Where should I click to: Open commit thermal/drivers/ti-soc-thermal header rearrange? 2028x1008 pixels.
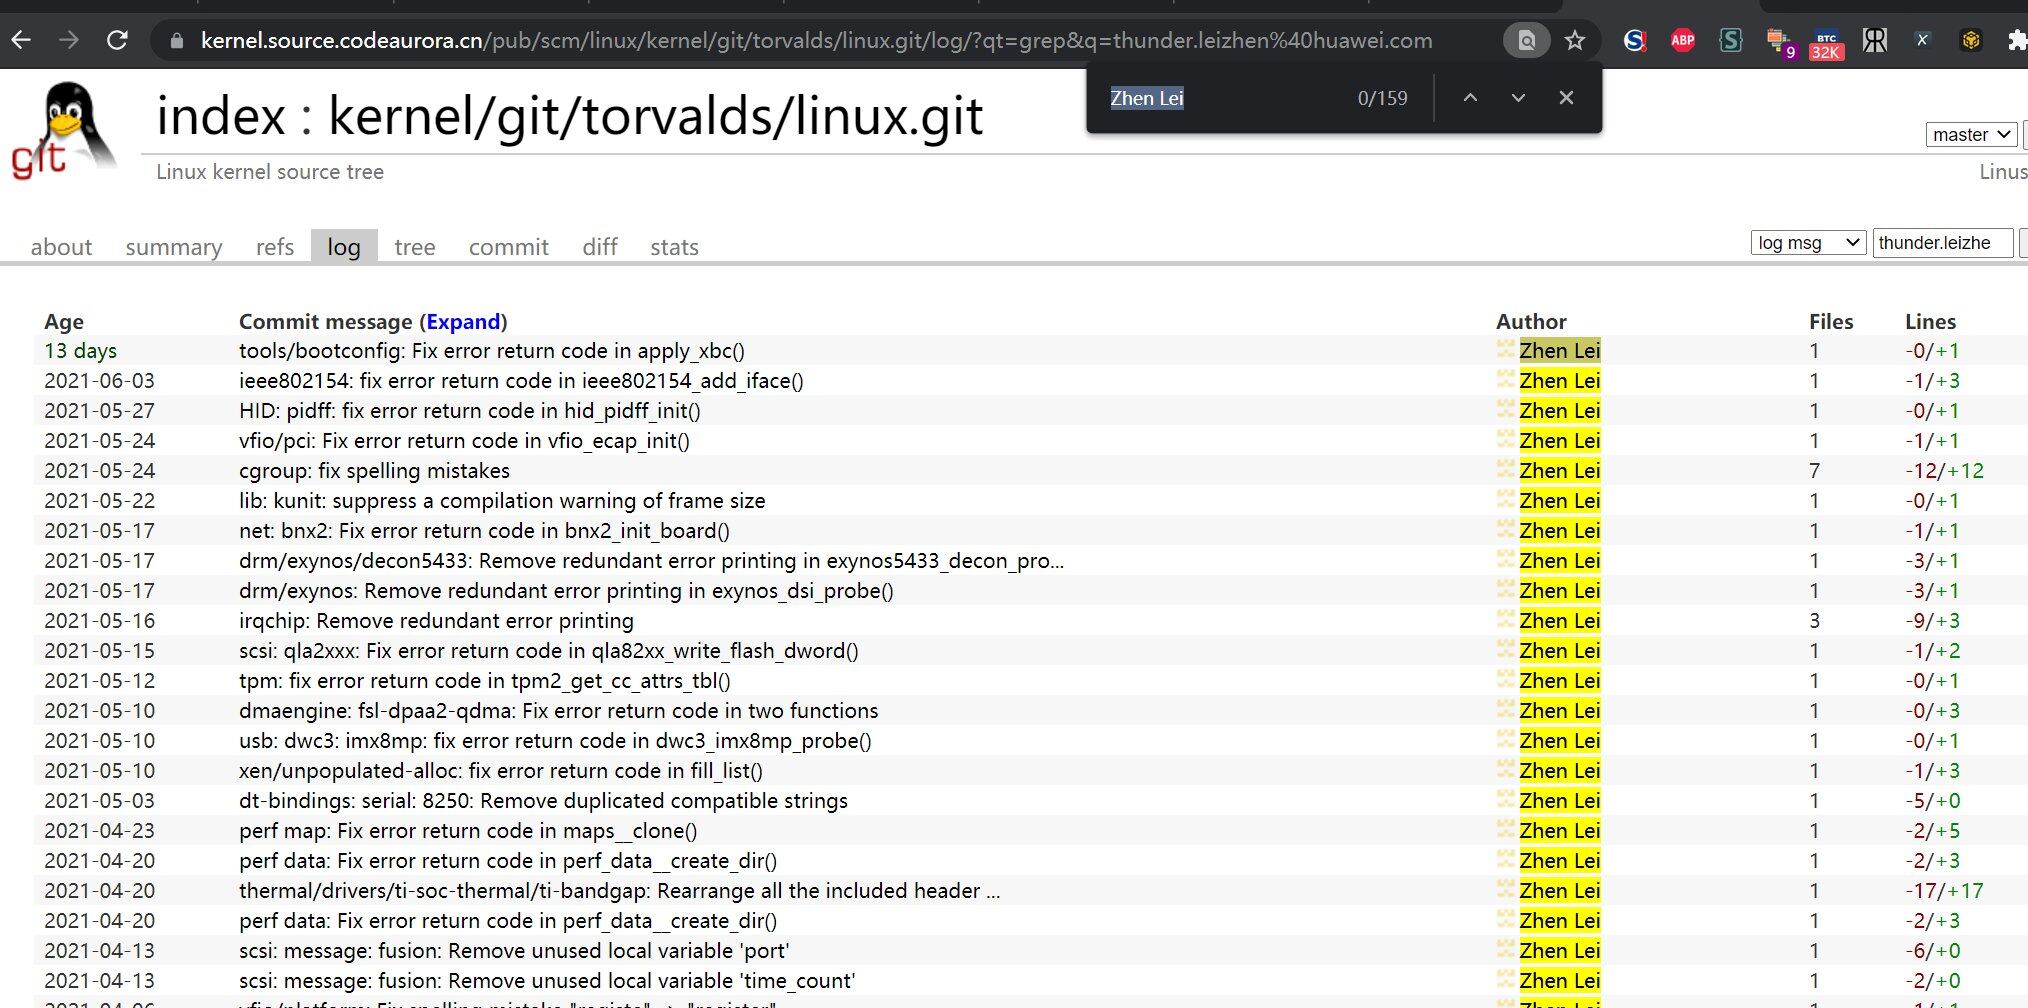pos(619,891)
